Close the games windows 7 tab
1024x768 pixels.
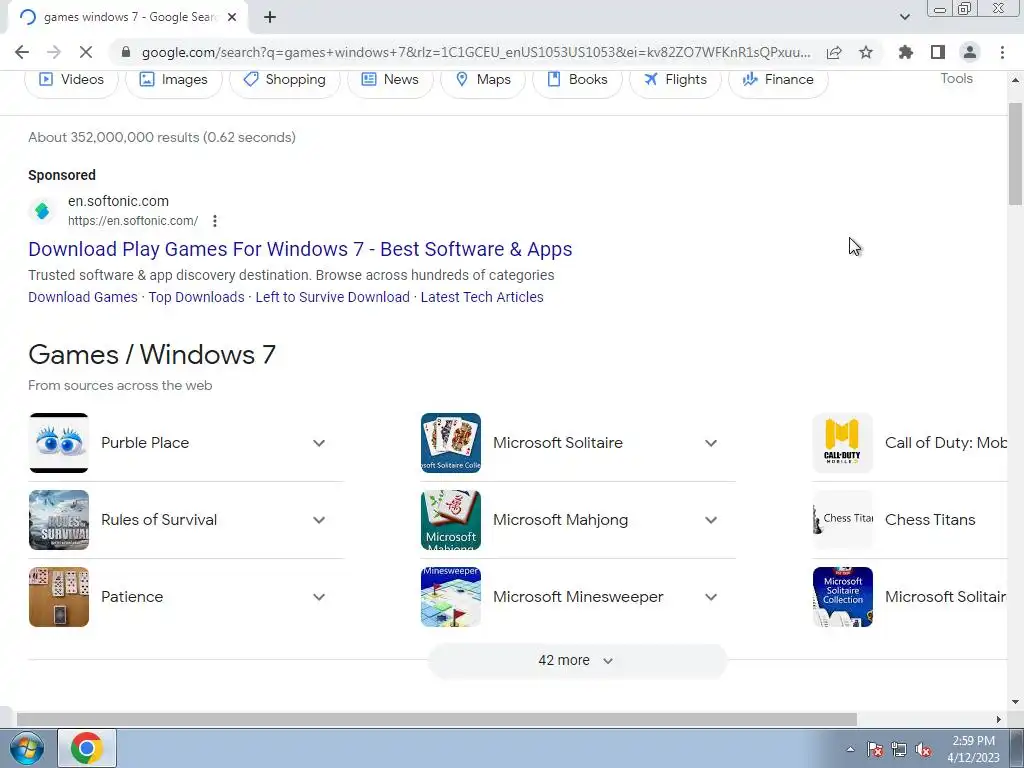232,17
